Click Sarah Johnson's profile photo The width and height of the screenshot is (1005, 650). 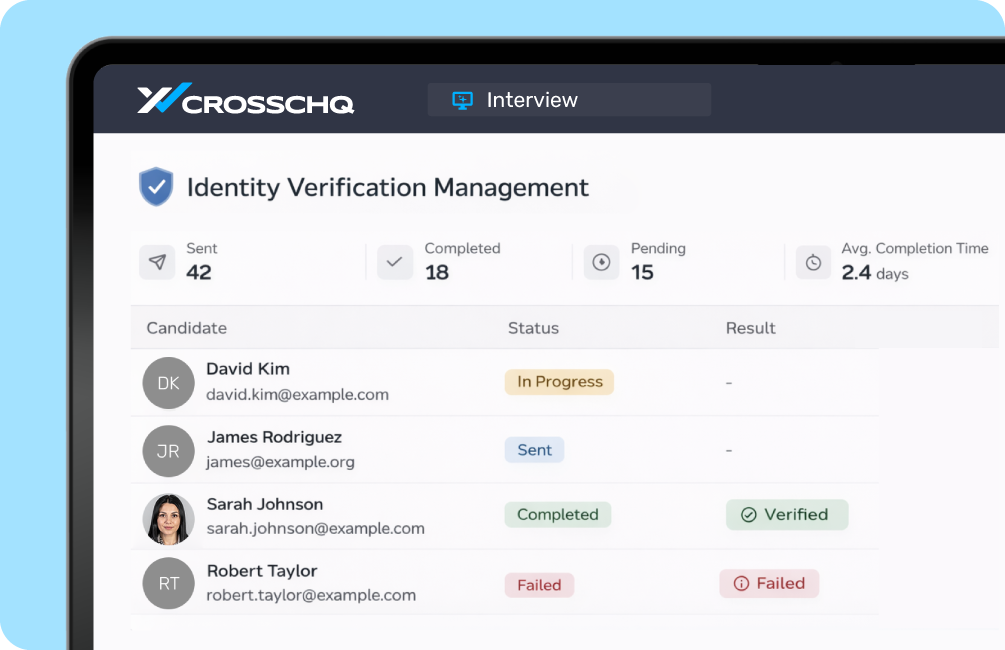coord(168,517)
